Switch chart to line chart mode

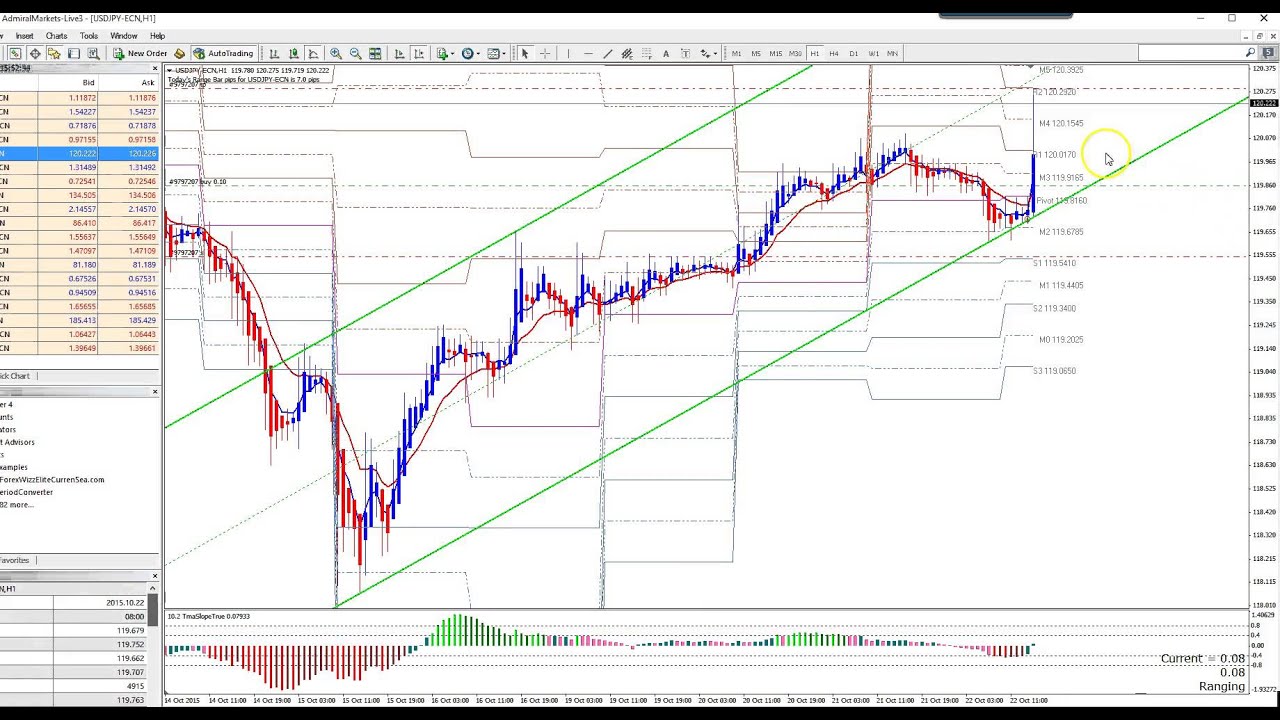point(313,53)
